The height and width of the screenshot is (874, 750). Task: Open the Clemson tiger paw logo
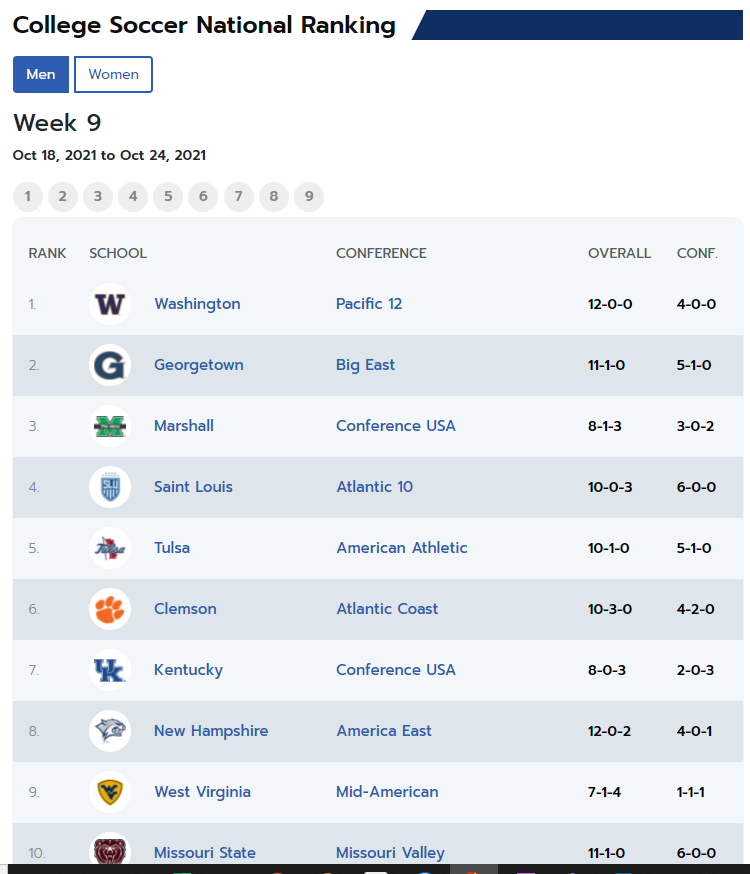tap(110, 609)
